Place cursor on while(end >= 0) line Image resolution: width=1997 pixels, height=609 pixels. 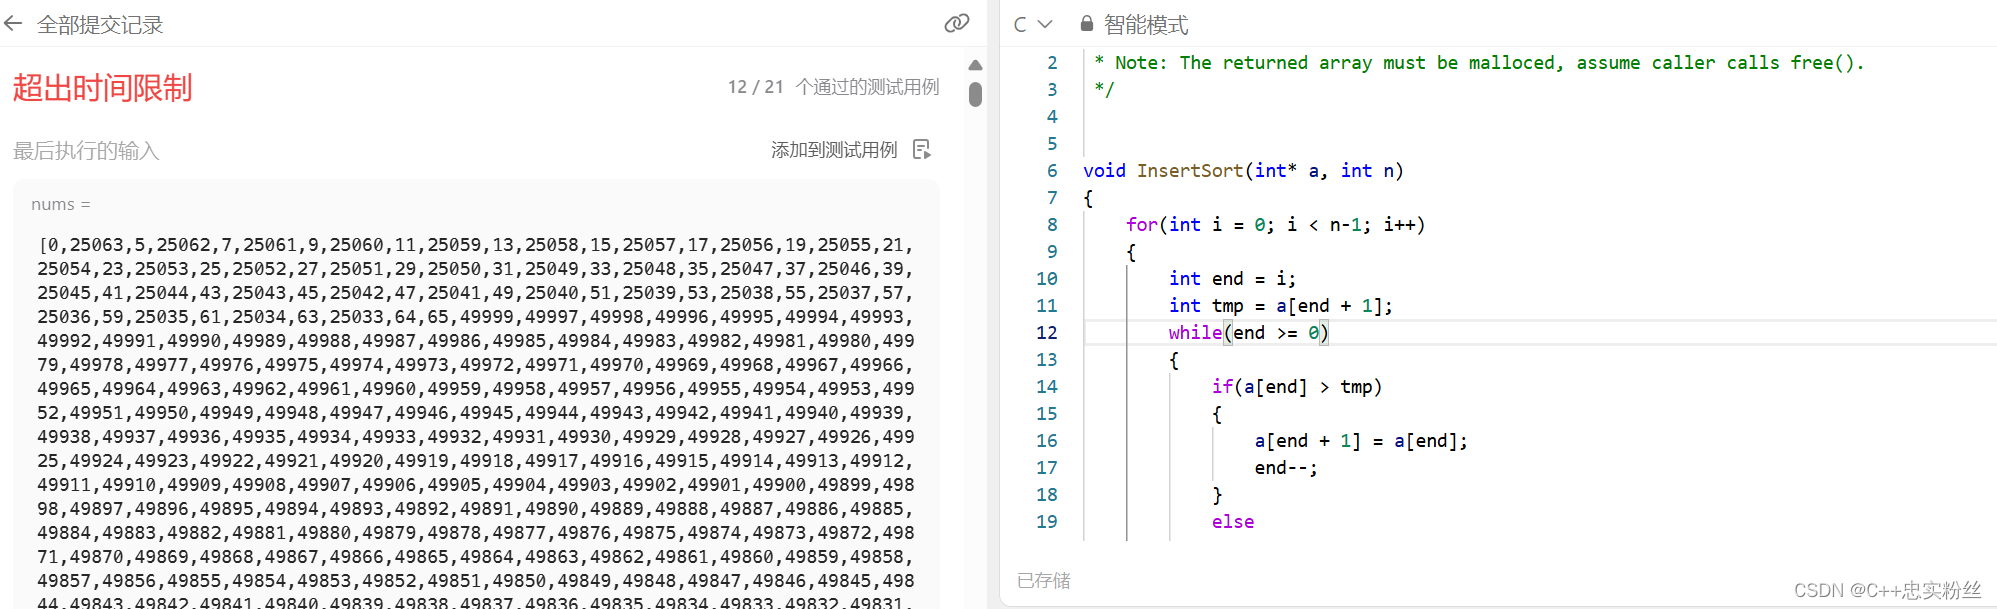click(x=1248, y=333)
